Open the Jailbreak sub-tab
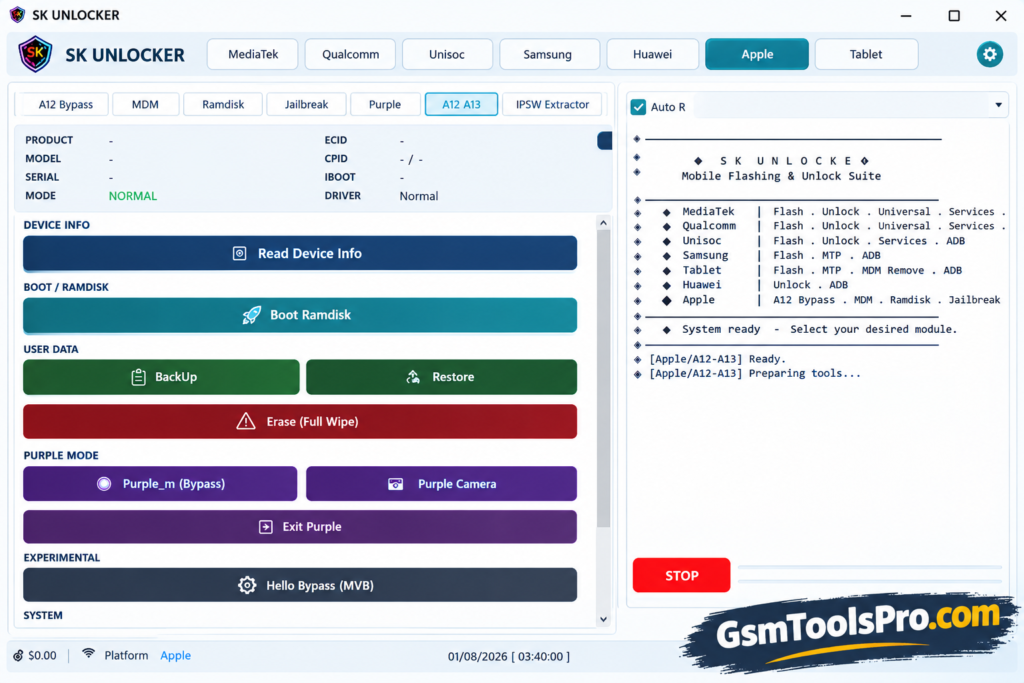This screenshot has height=683, width=1024. click(x=306, y=104)
